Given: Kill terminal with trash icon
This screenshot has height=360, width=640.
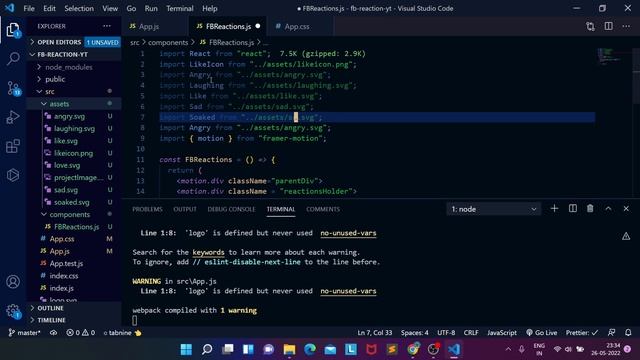Looking at the screenshot, I should tap(590, 209).
